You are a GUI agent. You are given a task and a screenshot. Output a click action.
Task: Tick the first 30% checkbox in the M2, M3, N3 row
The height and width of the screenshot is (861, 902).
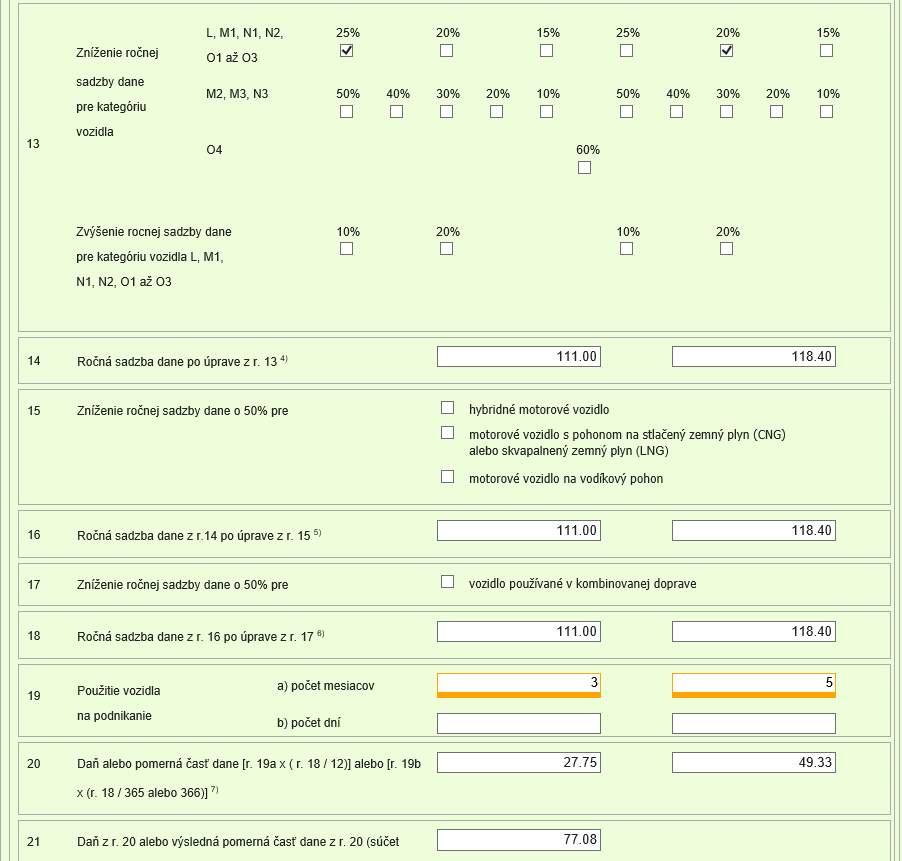pyautogui.click(x=446, y=112)
